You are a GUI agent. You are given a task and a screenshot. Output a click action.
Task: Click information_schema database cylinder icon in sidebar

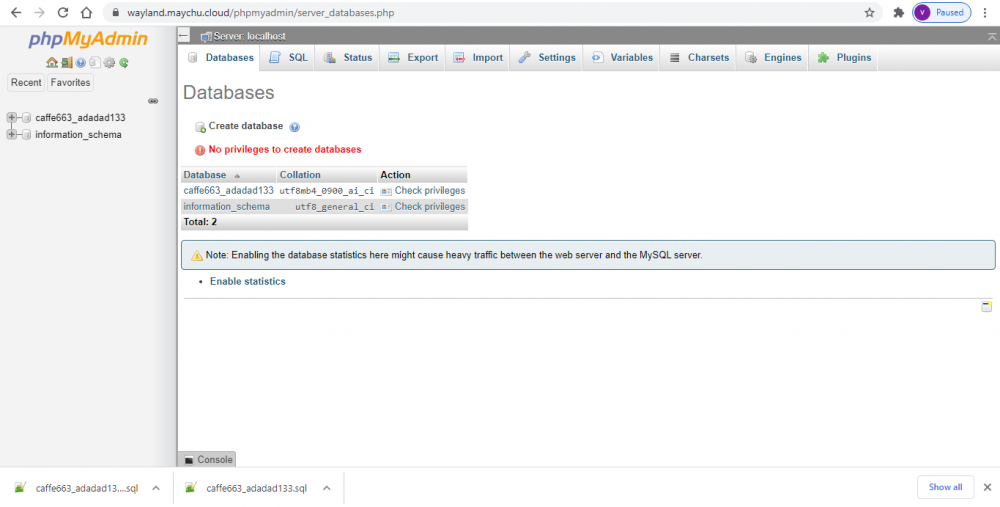point(26,135)
